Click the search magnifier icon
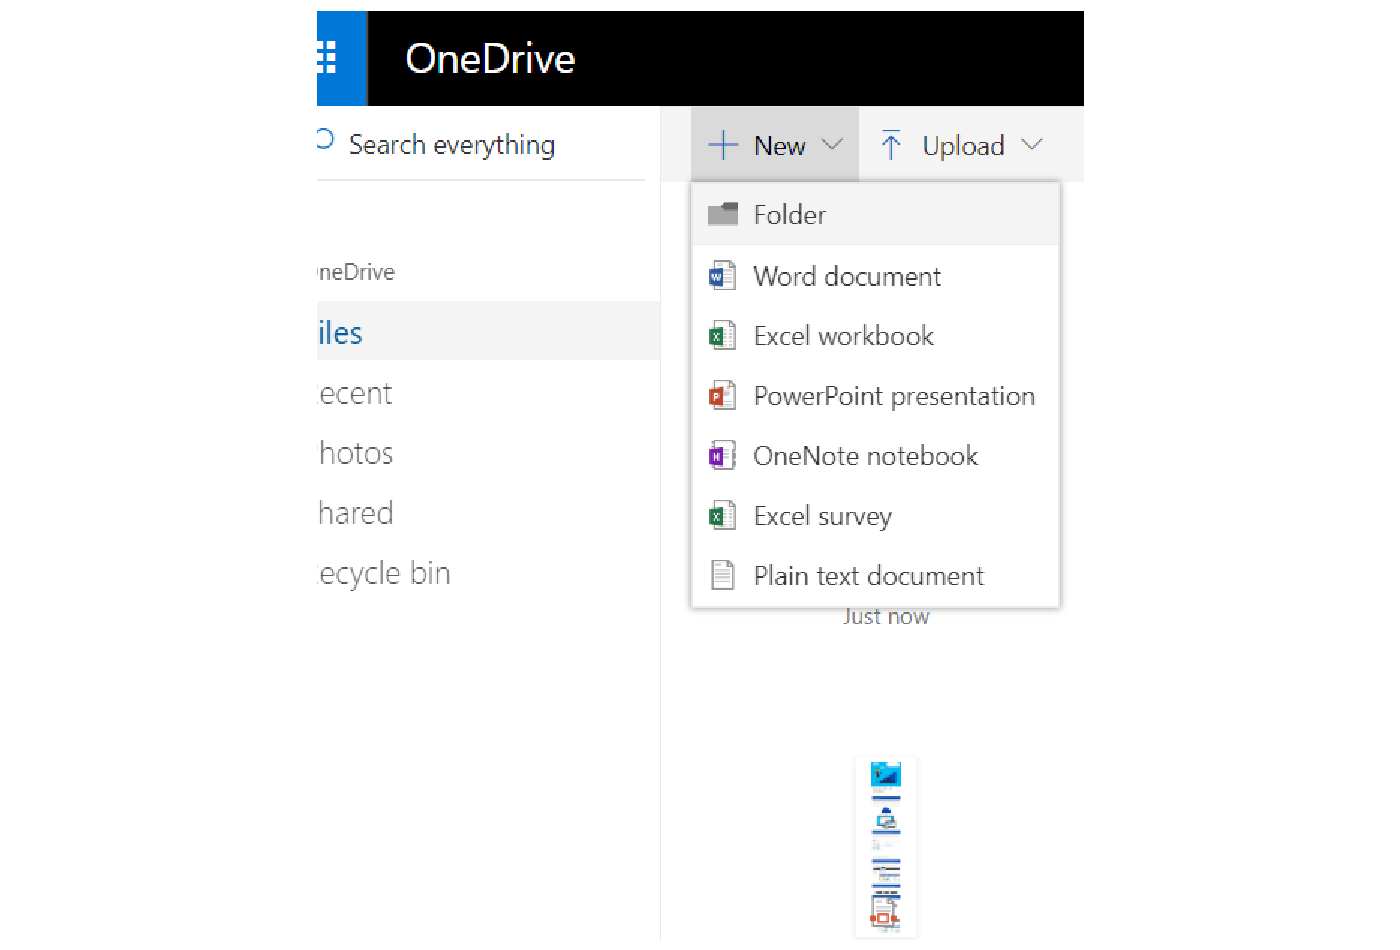 [325, 139]
